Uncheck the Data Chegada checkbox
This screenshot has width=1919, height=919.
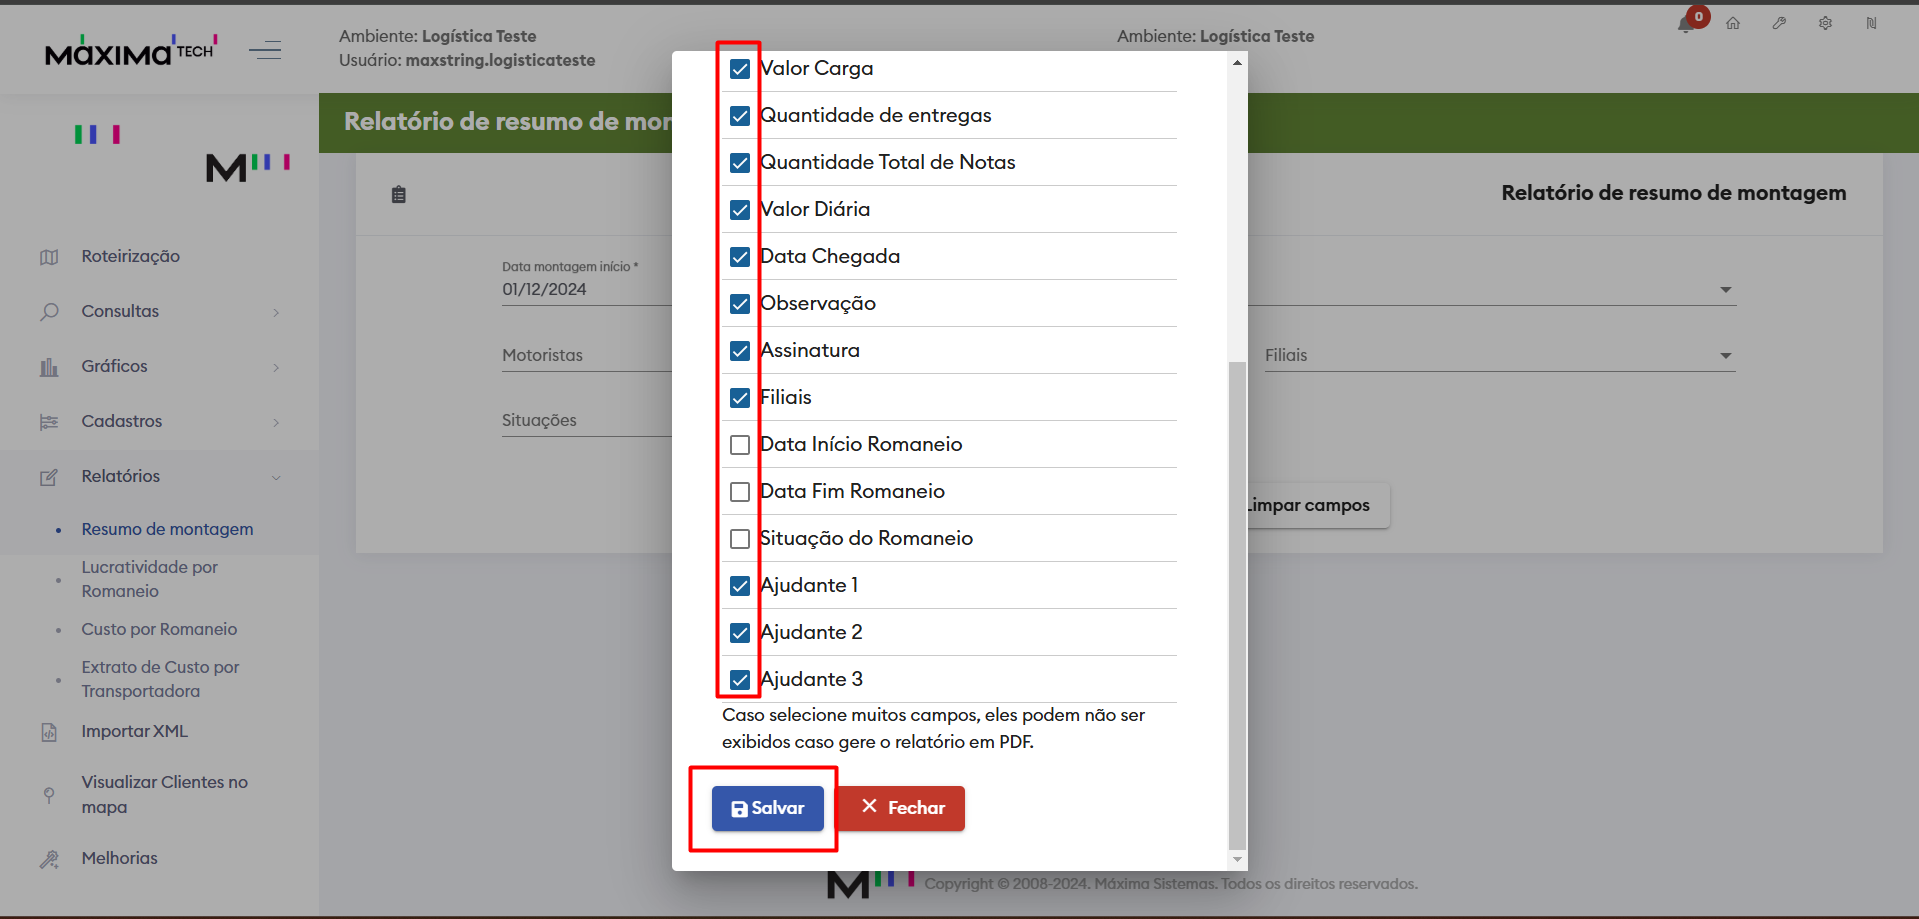pyautogui.click(x=740, y=257)
